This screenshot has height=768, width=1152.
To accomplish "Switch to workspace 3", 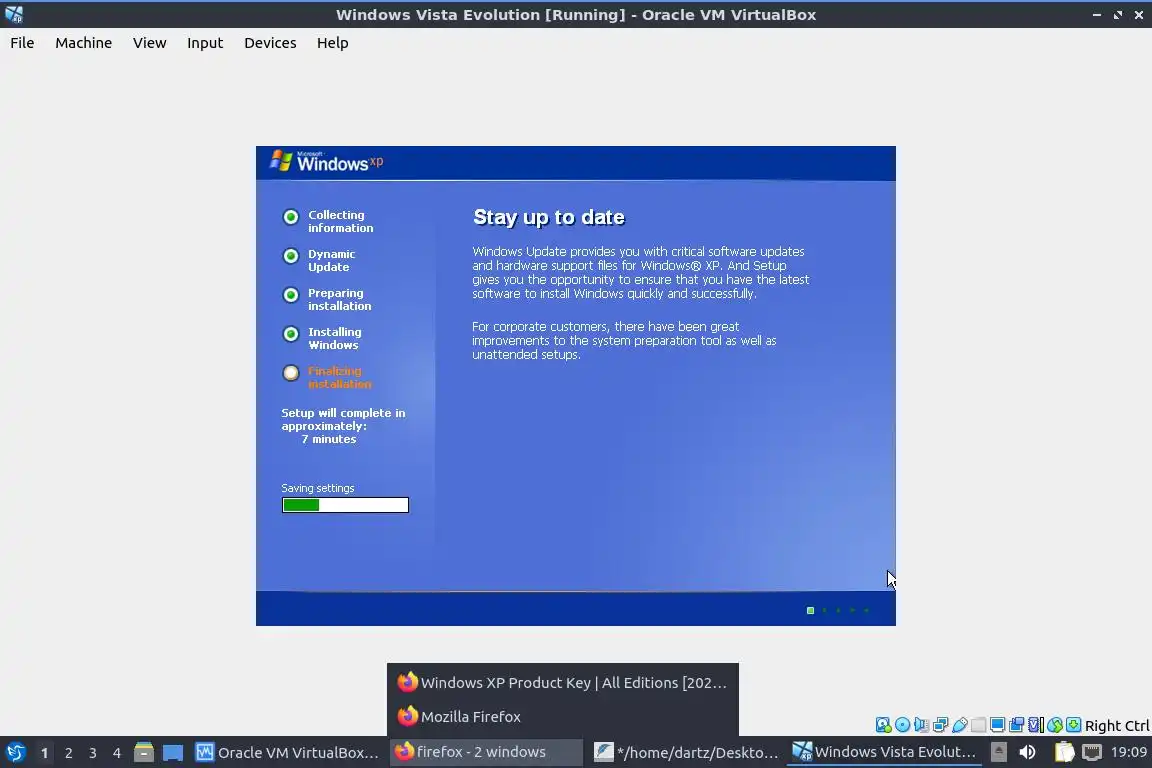I will [x=93, y=753].
